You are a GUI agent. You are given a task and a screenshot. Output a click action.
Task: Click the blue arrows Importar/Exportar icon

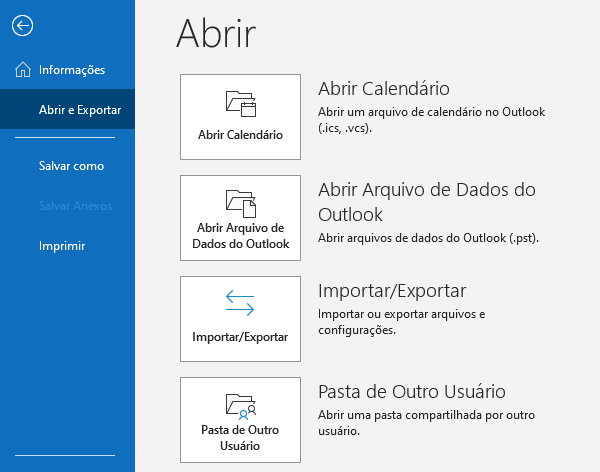click(x=240, y=303)
